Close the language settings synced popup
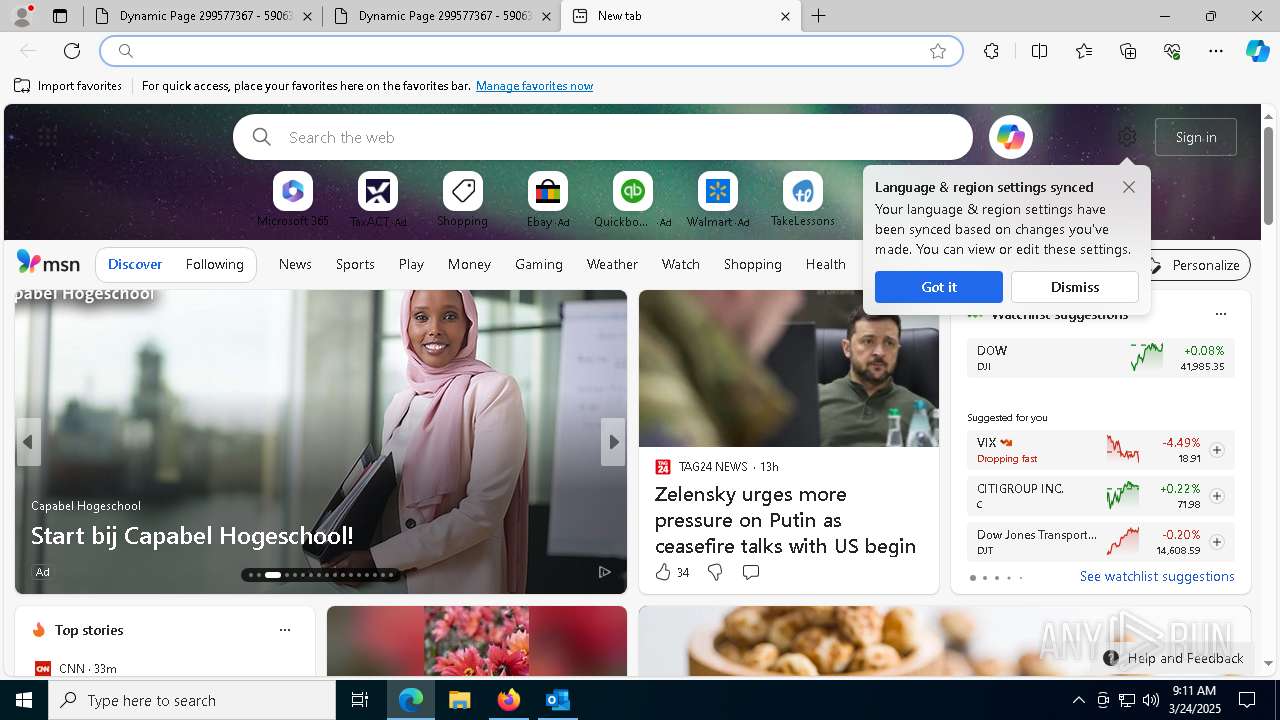Viewport: 1280px width, 720px height. [x=1129, y=187]
